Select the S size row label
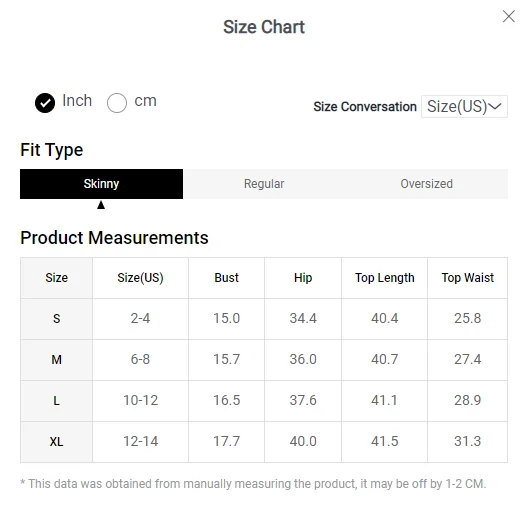Screen dimensions: 530x510 pyautogui.click(x=56, y=319)
